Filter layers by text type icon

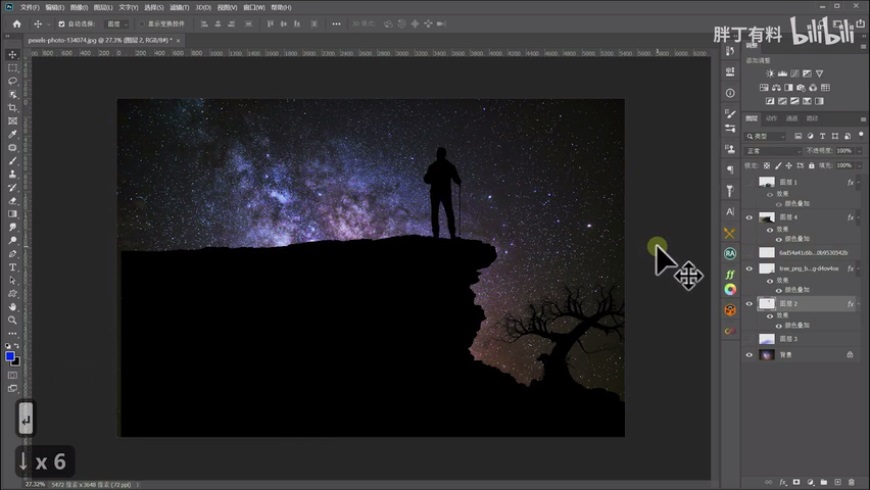(822, 136)
